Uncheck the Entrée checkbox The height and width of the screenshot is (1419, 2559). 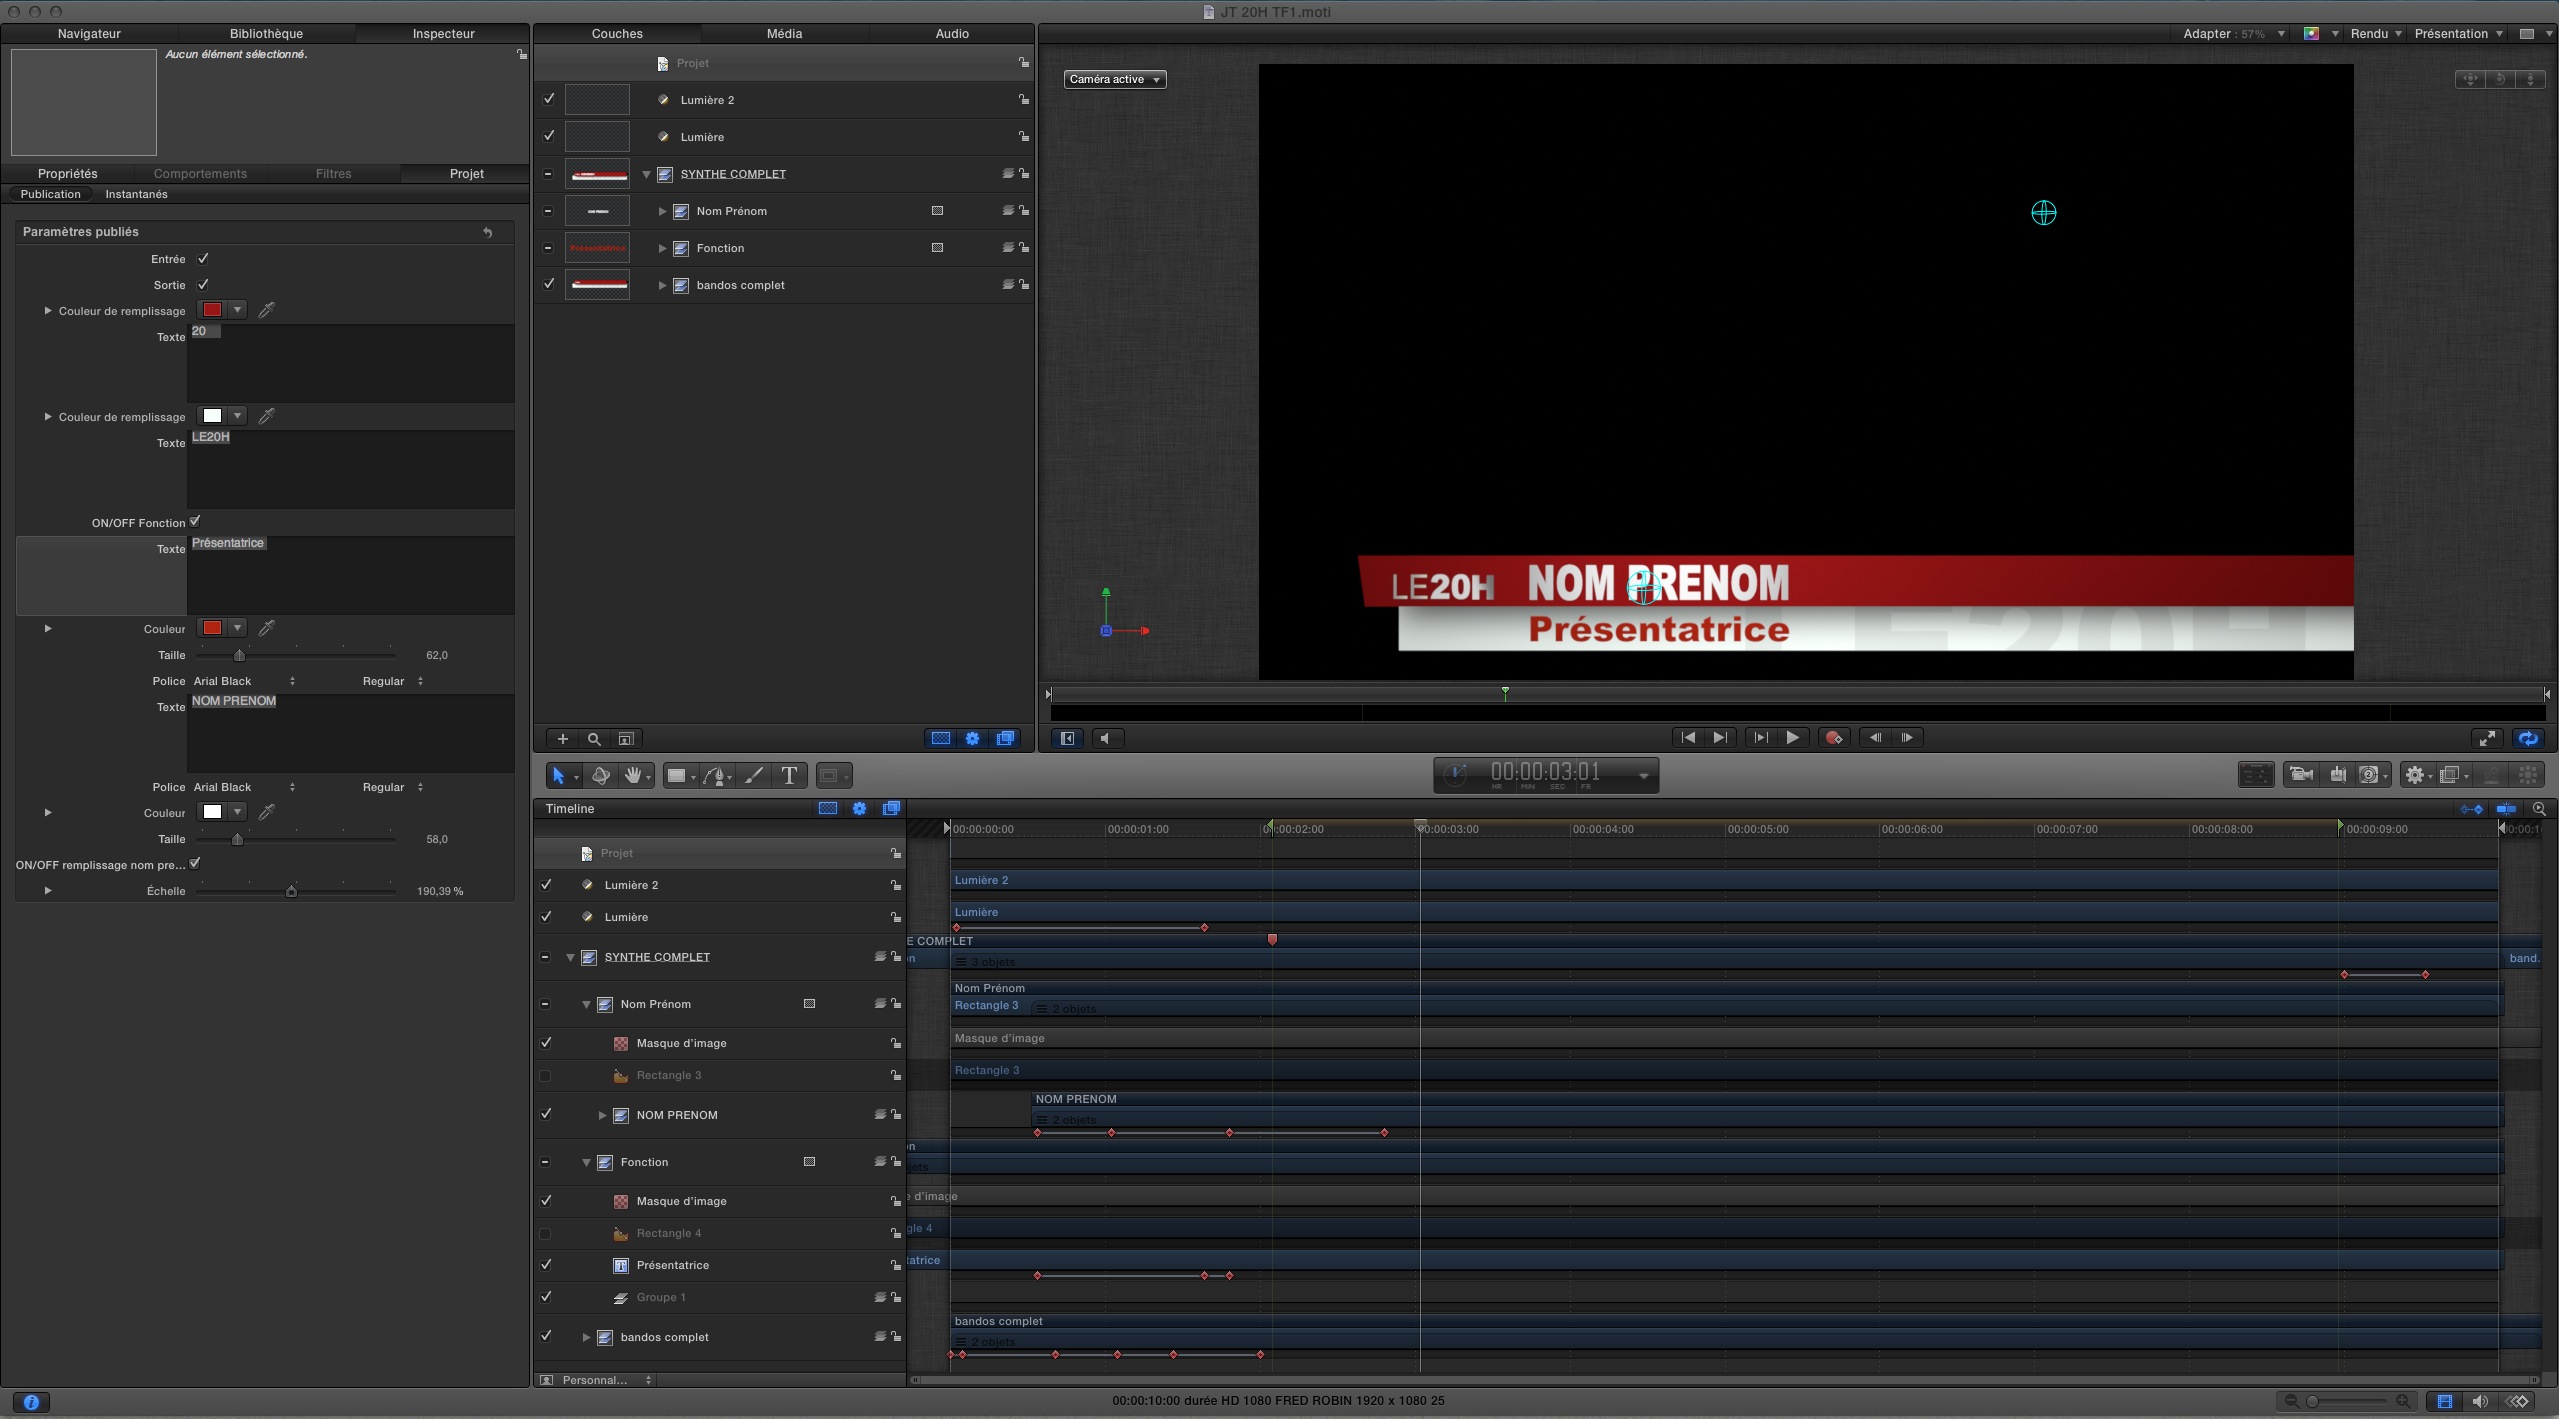click(203, 258)
